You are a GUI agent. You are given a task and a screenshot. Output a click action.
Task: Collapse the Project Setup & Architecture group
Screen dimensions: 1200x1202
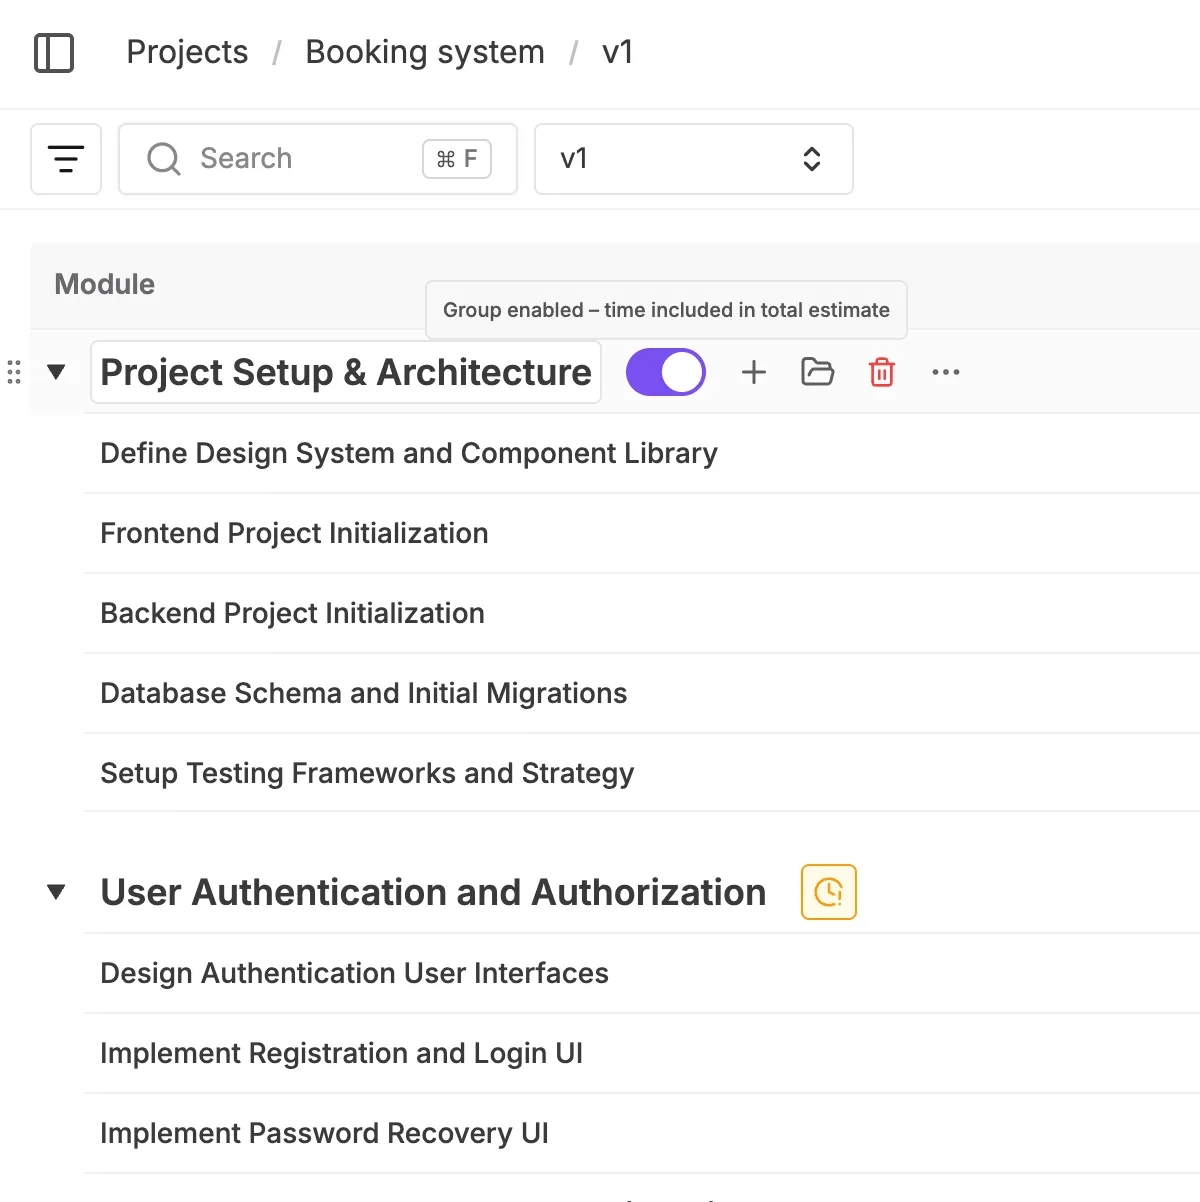click(x=57, y=373)
